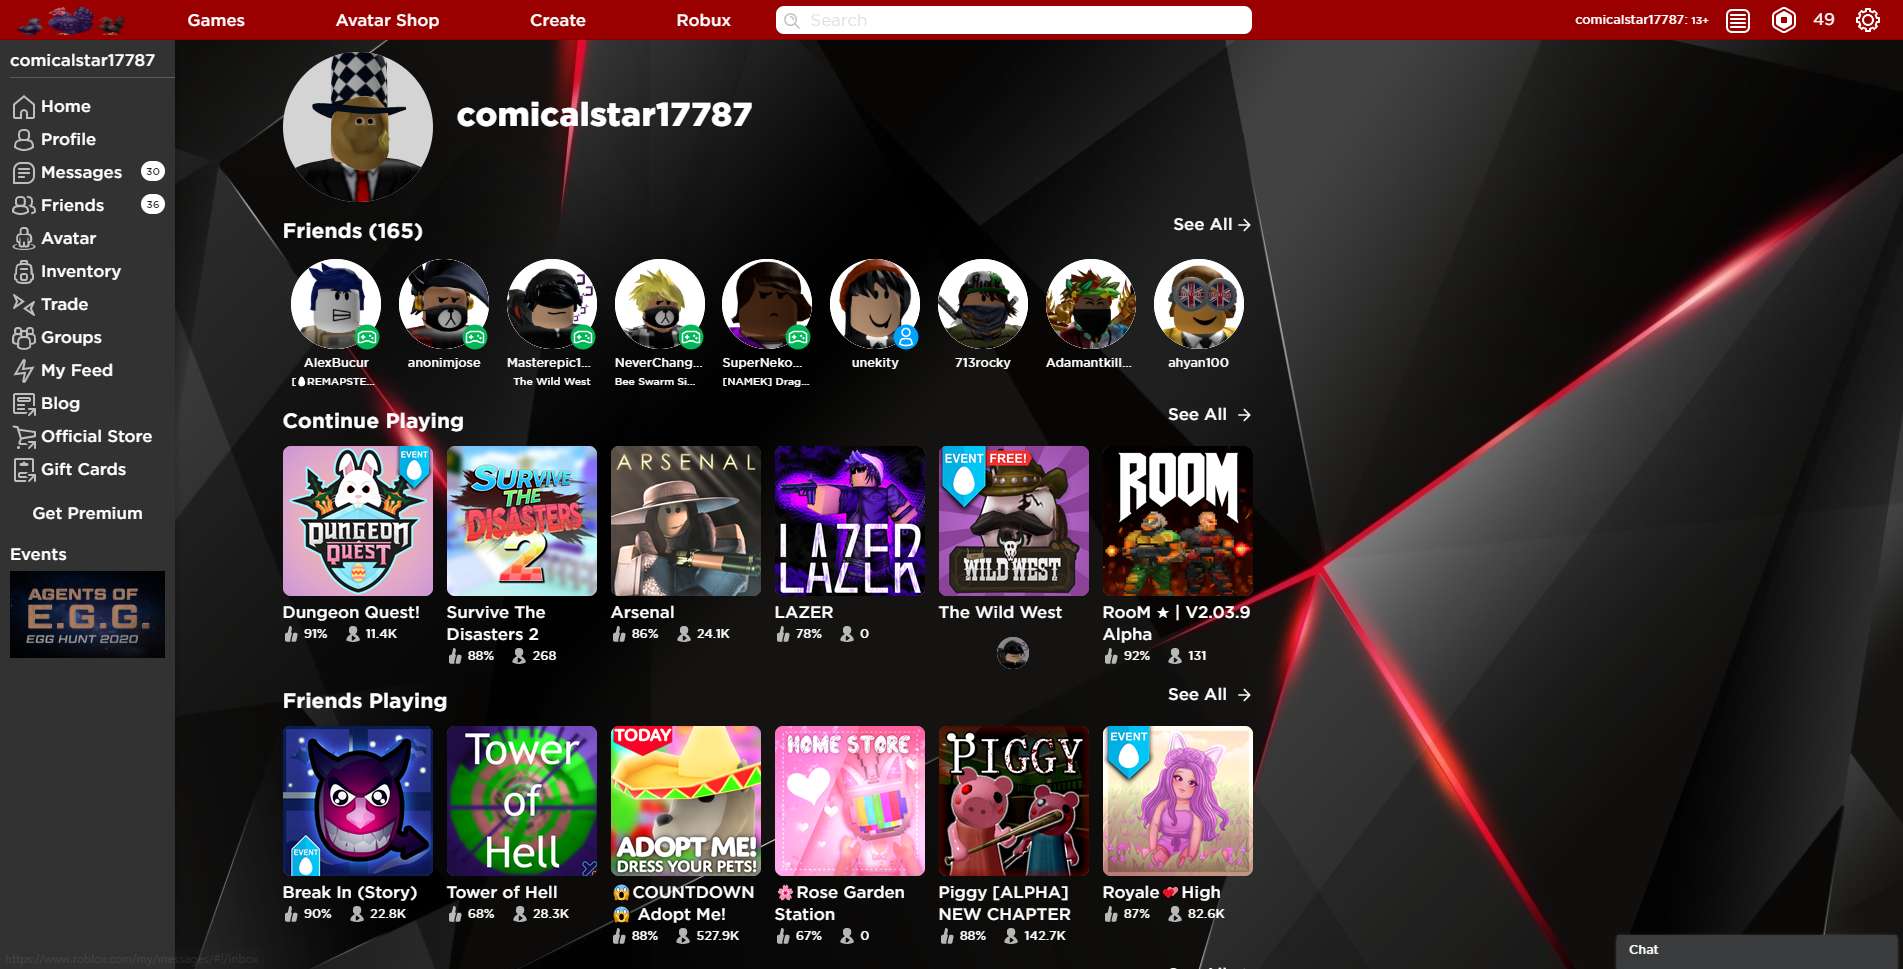See All Continue Playing games
The height and width of the screenshot is (969, 1903).
(1209, 415)
